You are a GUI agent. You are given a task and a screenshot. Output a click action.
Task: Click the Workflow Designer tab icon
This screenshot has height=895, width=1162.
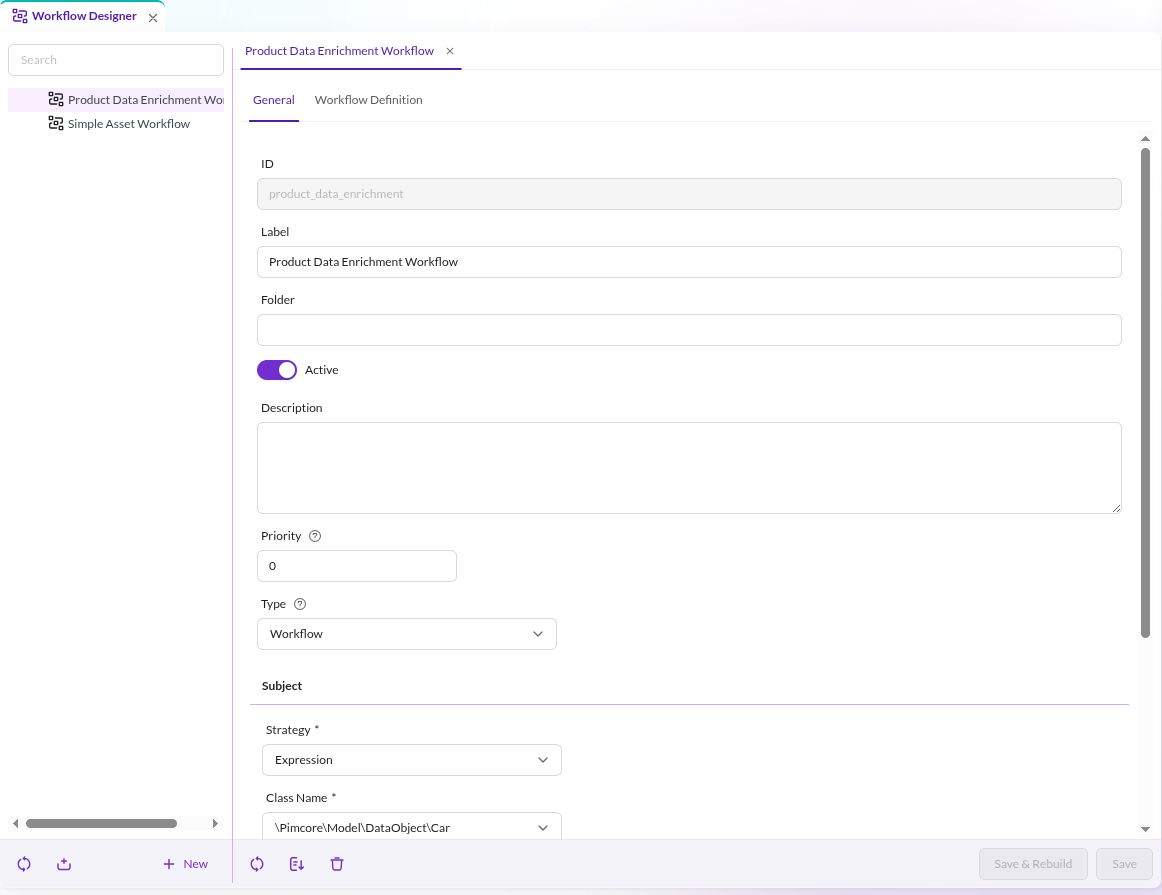click(20, 16)
